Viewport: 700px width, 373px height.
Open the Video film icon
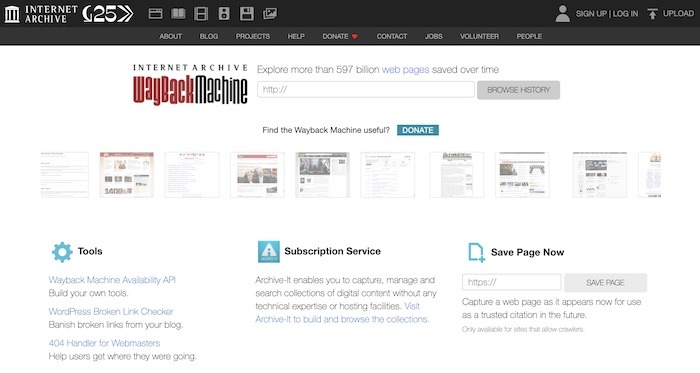click(201, 14)
